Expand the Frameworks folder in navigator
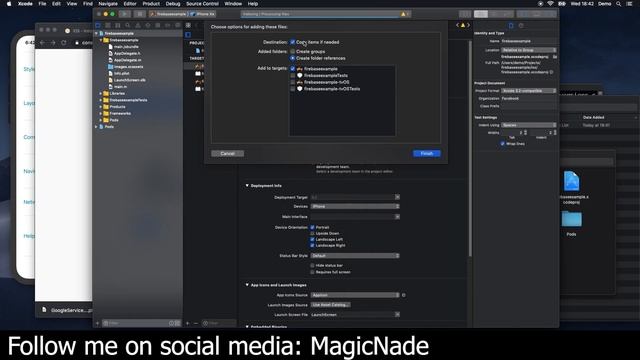Screen dimensions: 640x360 [x=101, y=113]
